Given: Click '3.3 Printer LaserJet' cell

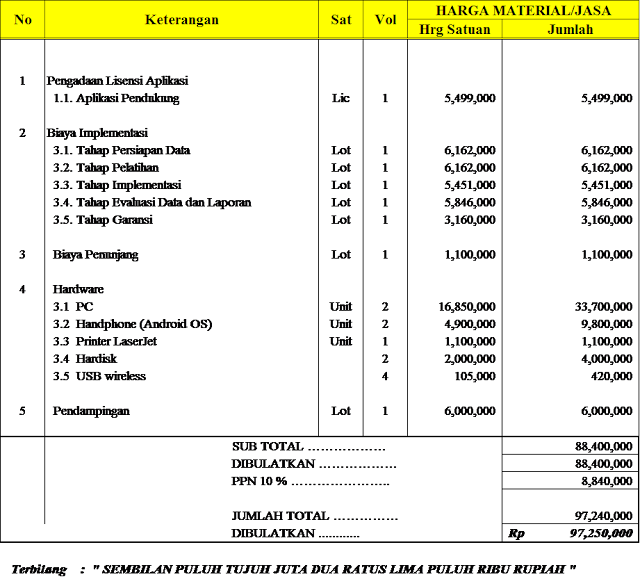Looking at the screenshot, I should (x=105, y=342).
